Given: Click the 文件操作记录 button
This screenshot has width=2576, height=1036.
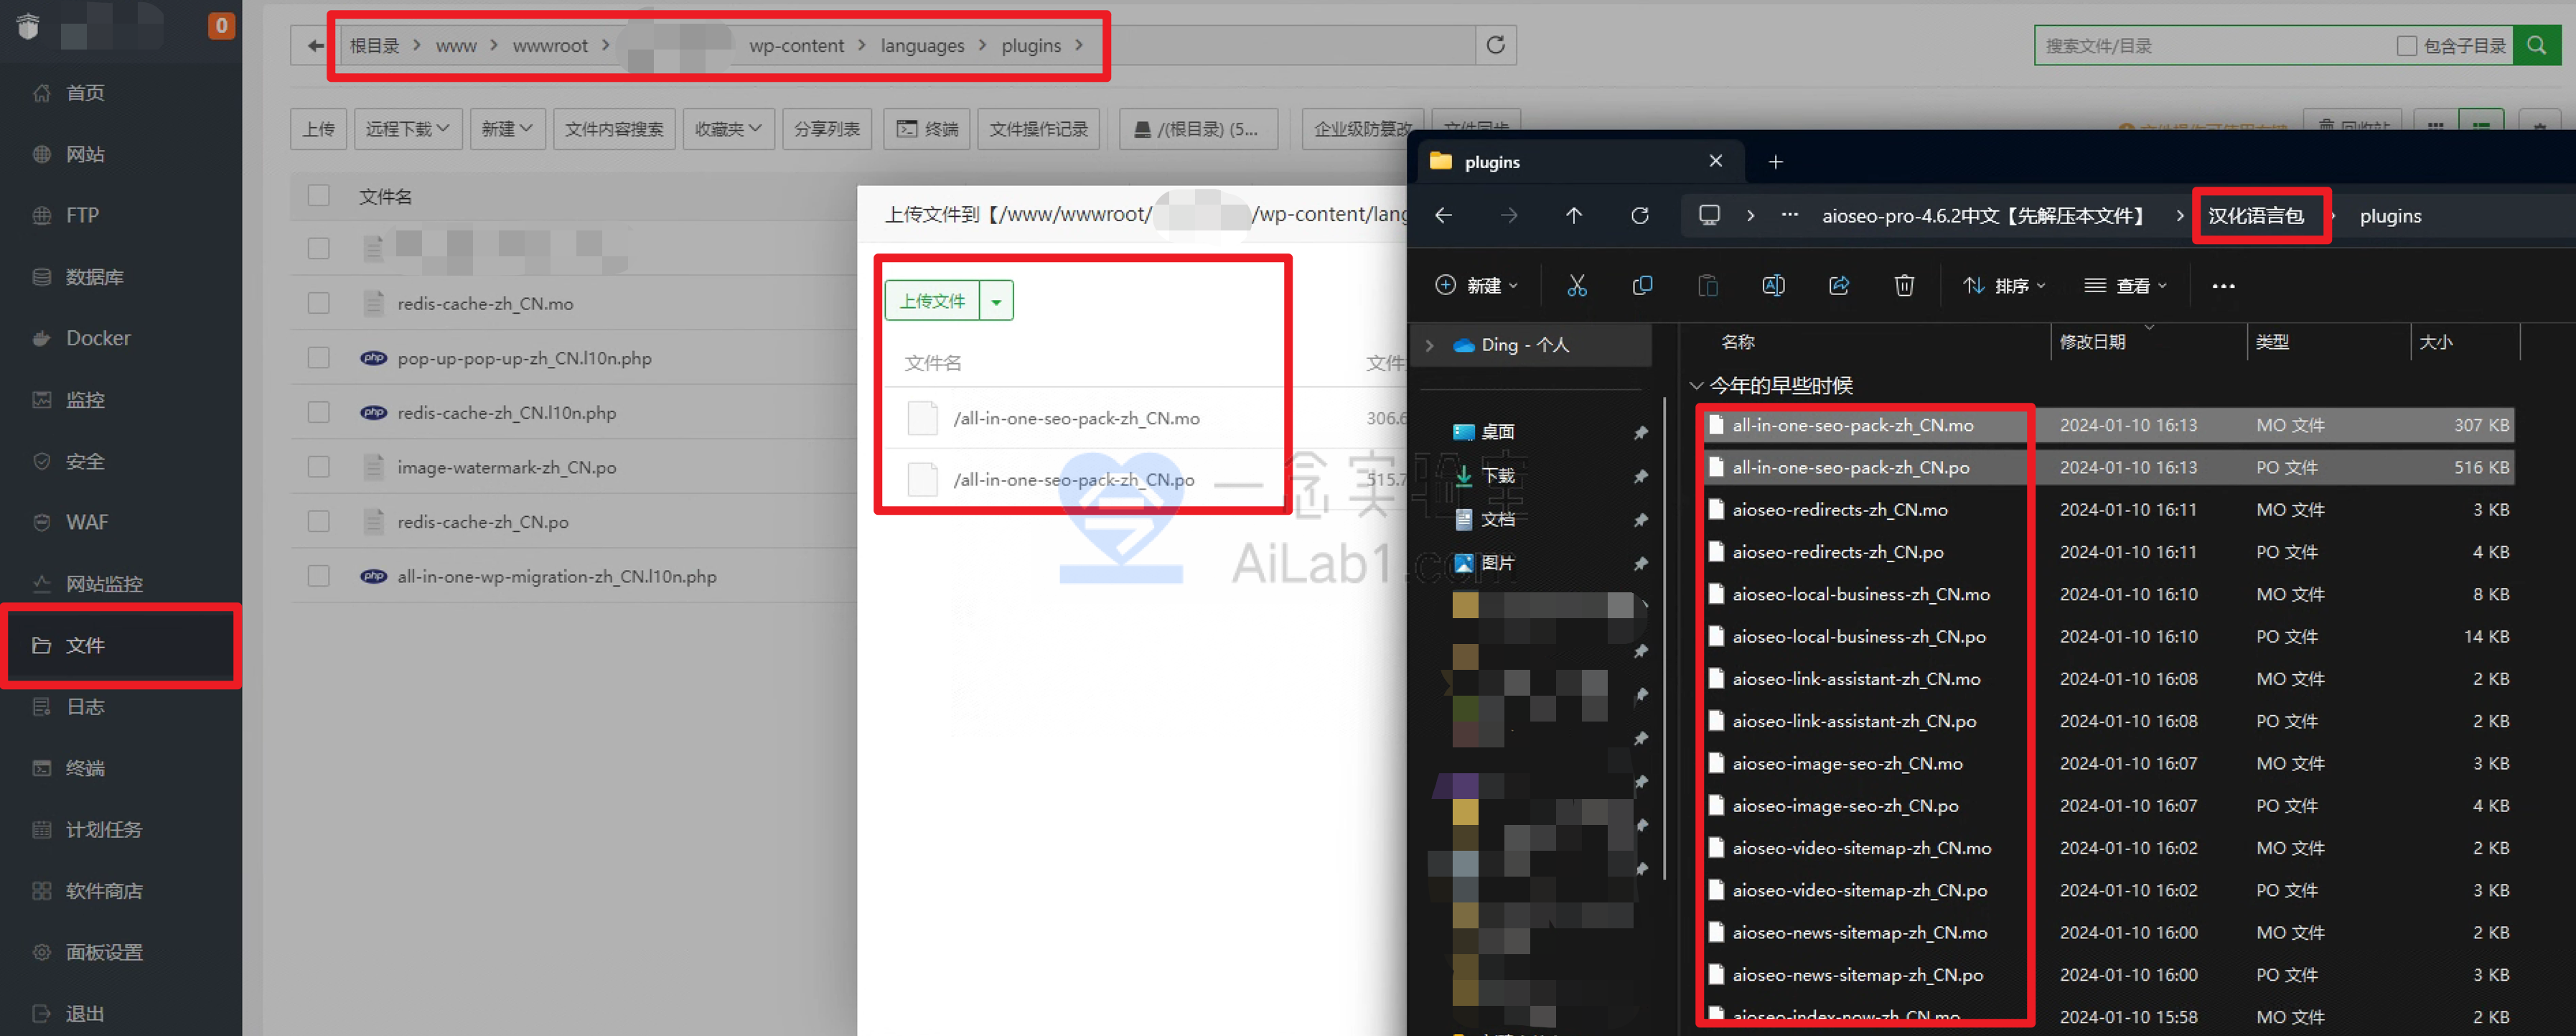Looking at the screenshot, I should 1038,129.
